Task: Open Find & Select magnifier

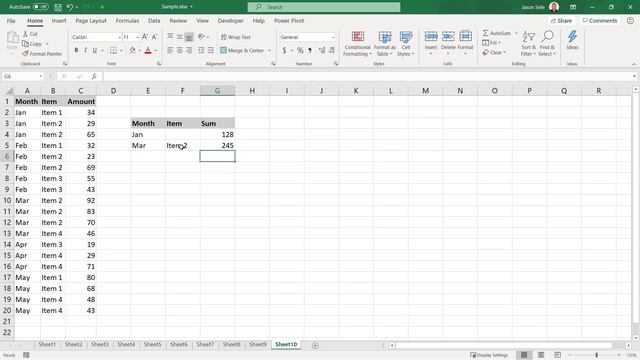Action: (547, 44)
